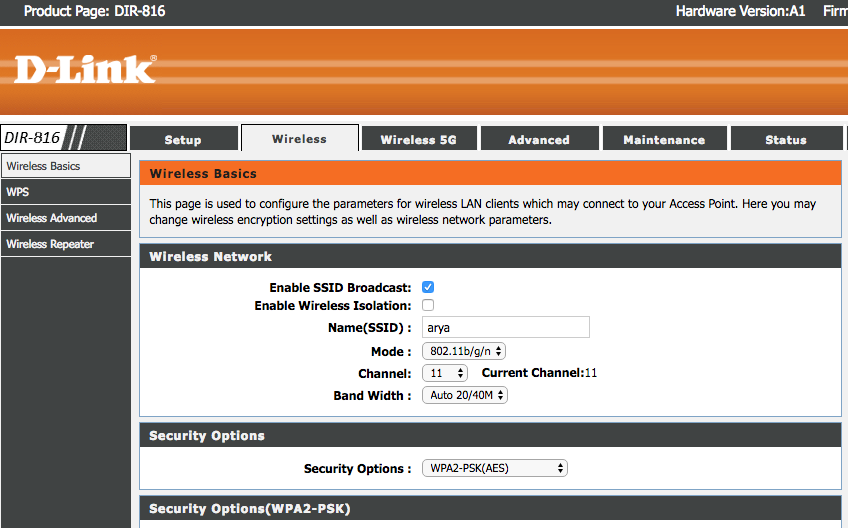The height and width of the screenshot is (528, 848).
Task: Open the WPS sidebar page
Action: [65, 192]
